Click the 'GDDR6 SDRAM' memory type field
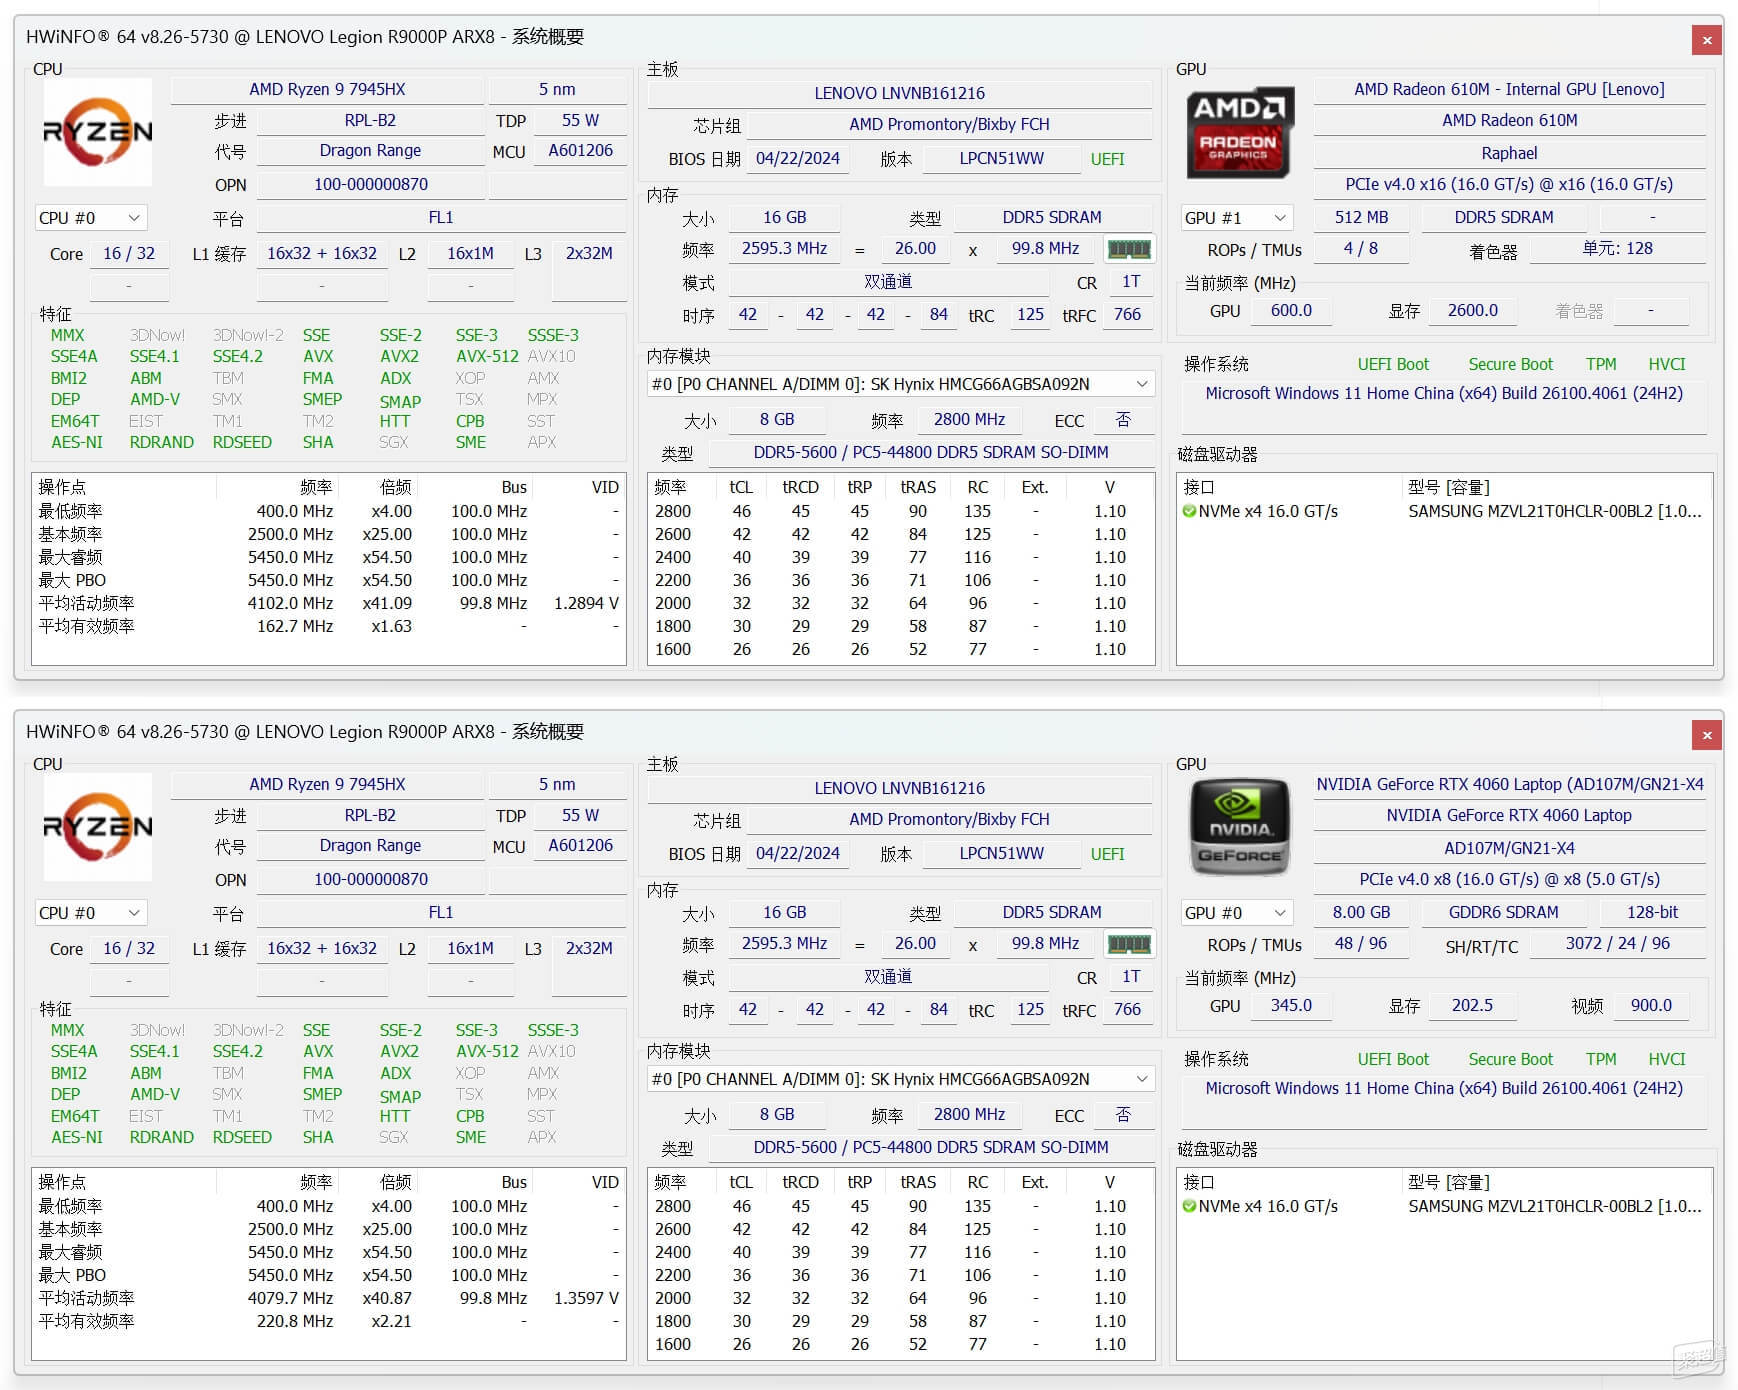This screenshot has width=1738, height=1390. (1503, 912)
